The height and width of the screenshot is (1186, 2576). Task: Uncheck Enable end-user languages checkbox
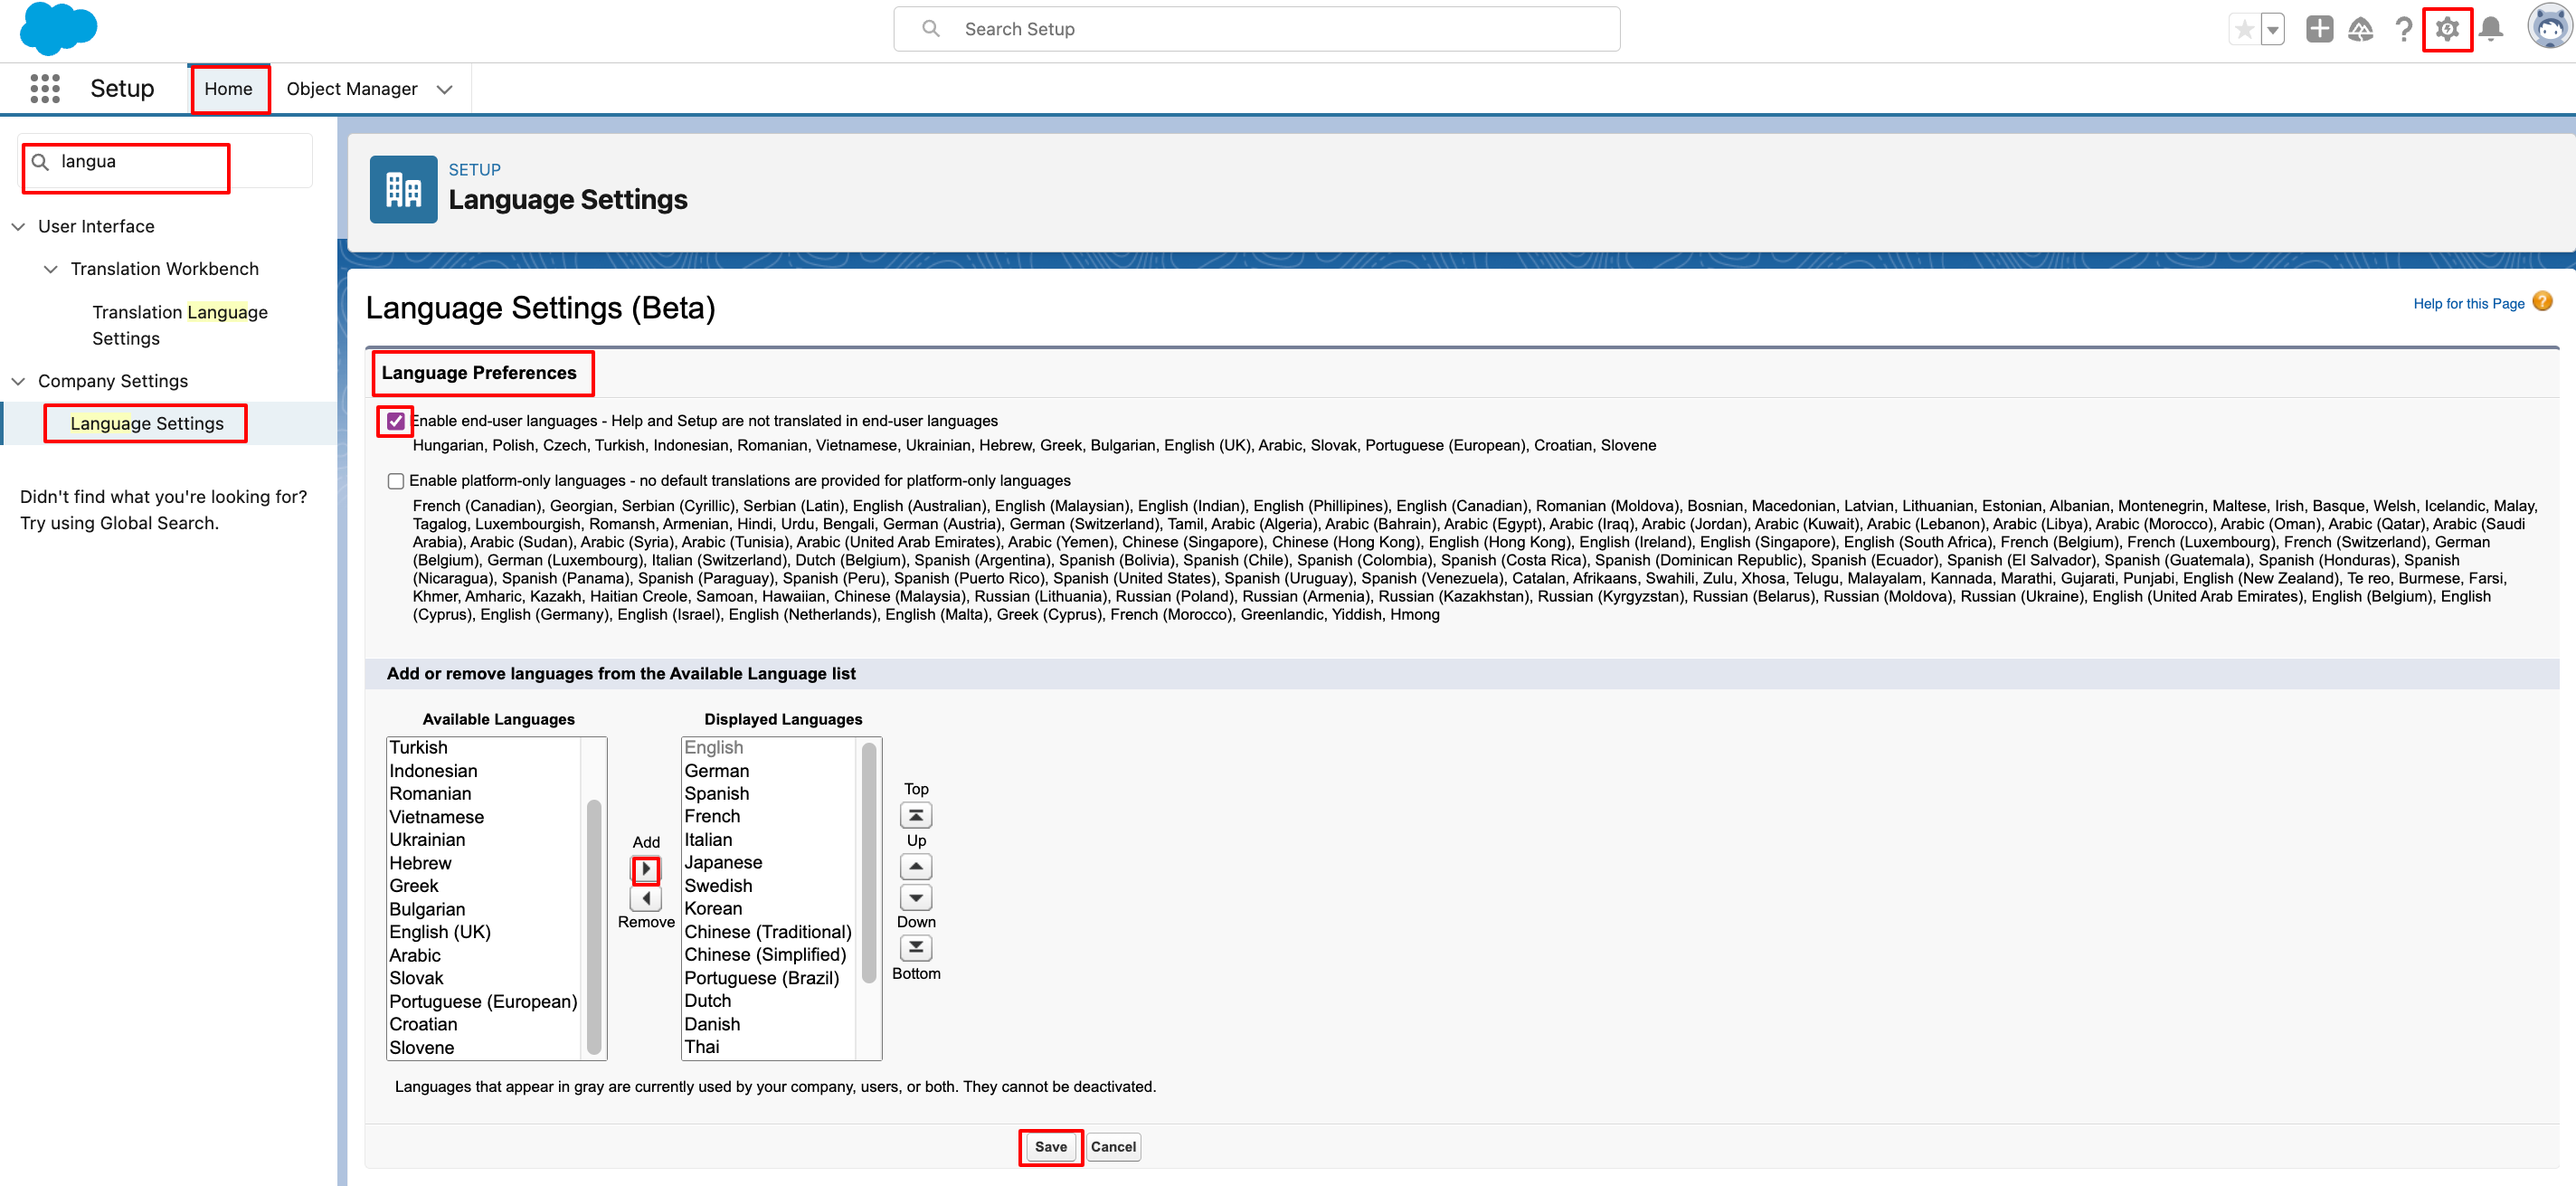[396, 421]
